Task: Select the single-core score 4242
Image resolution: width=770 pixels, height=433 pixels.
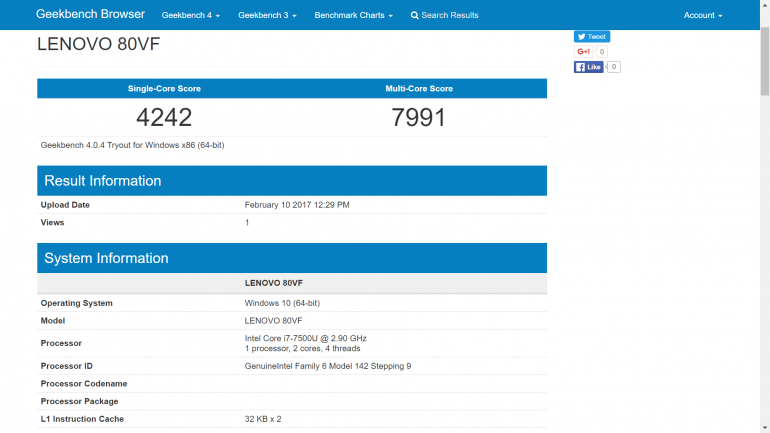Action: pos(164,118)
